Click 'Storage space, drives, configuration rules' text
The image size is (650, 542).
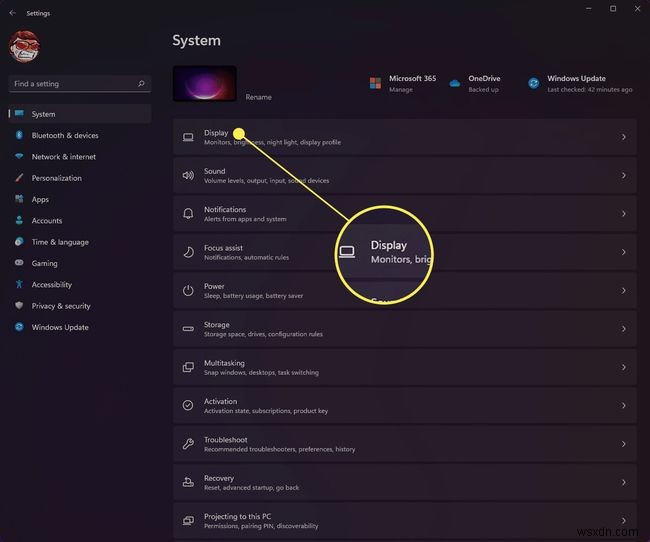click(x=263, y=334)
